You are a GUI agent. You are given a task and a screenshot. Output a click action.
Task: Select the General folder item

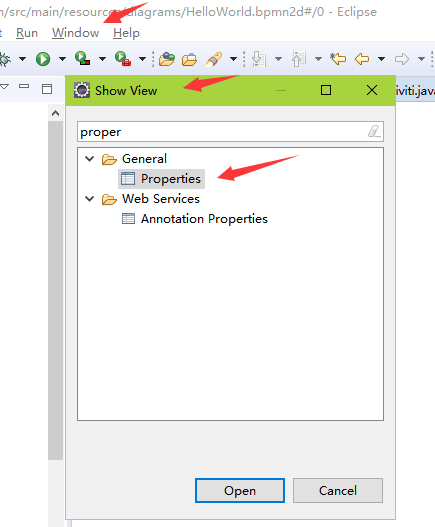coord(144,159)
